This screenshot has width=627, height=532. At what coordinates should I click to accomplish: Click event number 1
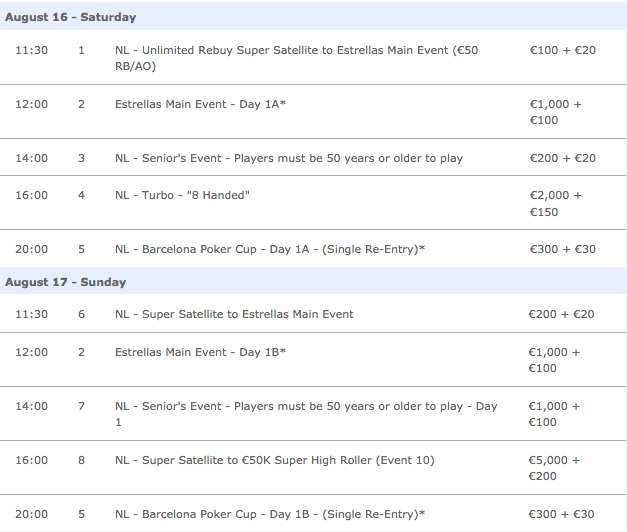tap(82, 49)
